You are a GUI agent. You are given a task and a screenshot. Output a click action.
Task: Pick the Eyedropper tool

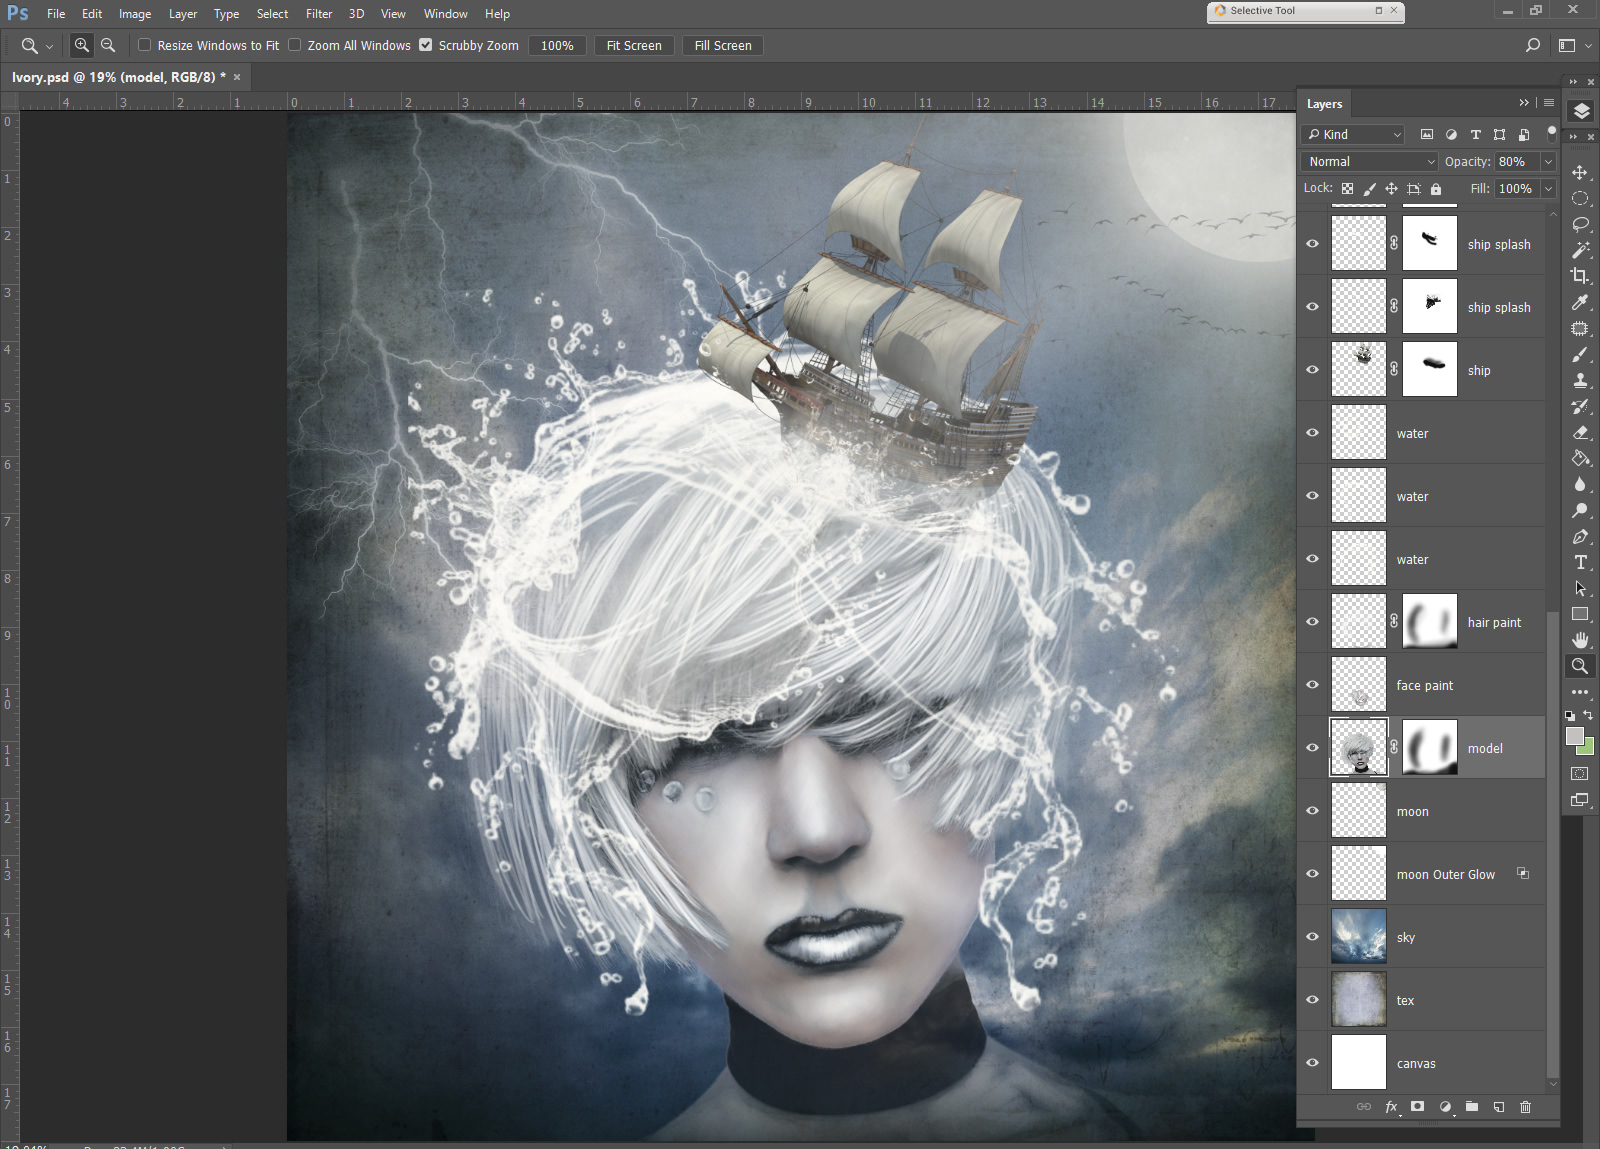tap(1580, 302)
